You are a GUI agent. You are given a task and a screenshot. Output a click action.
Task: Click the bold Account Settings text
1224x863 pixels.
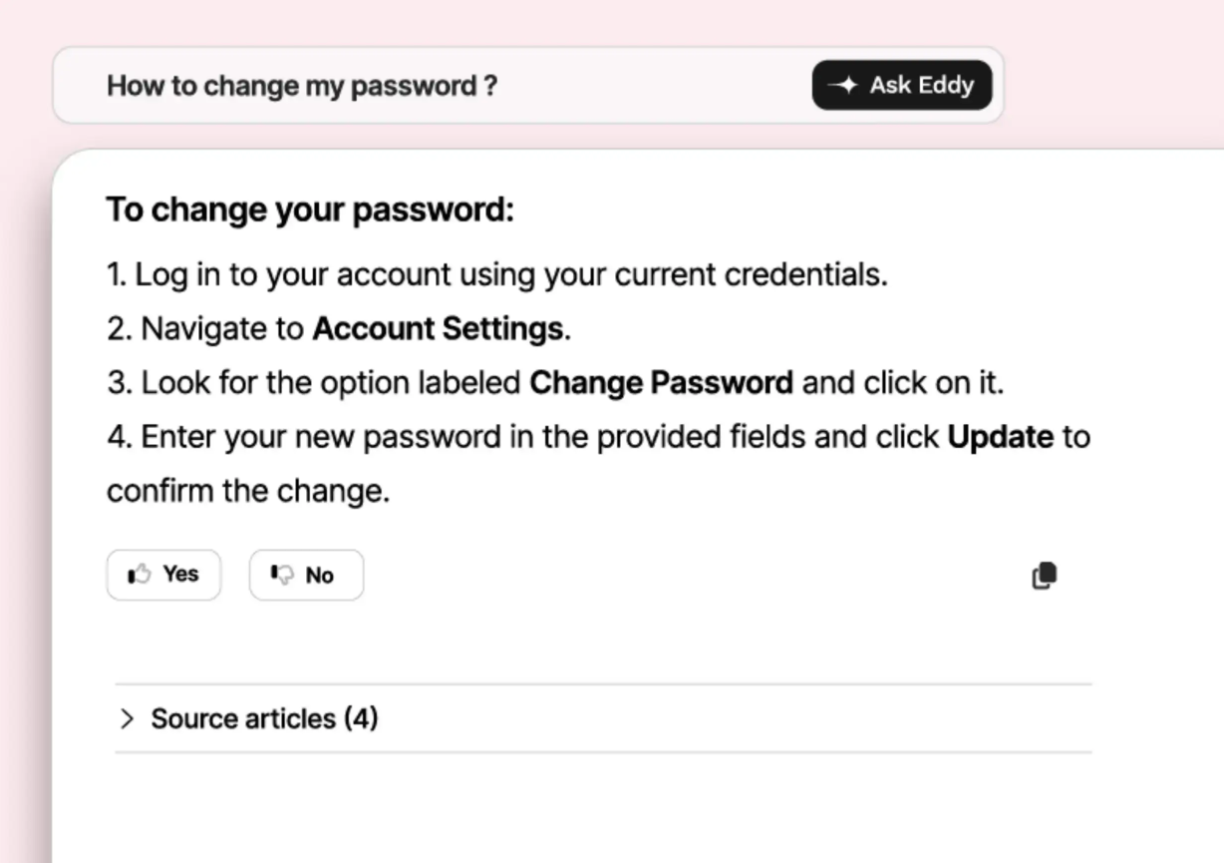(438, 329)
